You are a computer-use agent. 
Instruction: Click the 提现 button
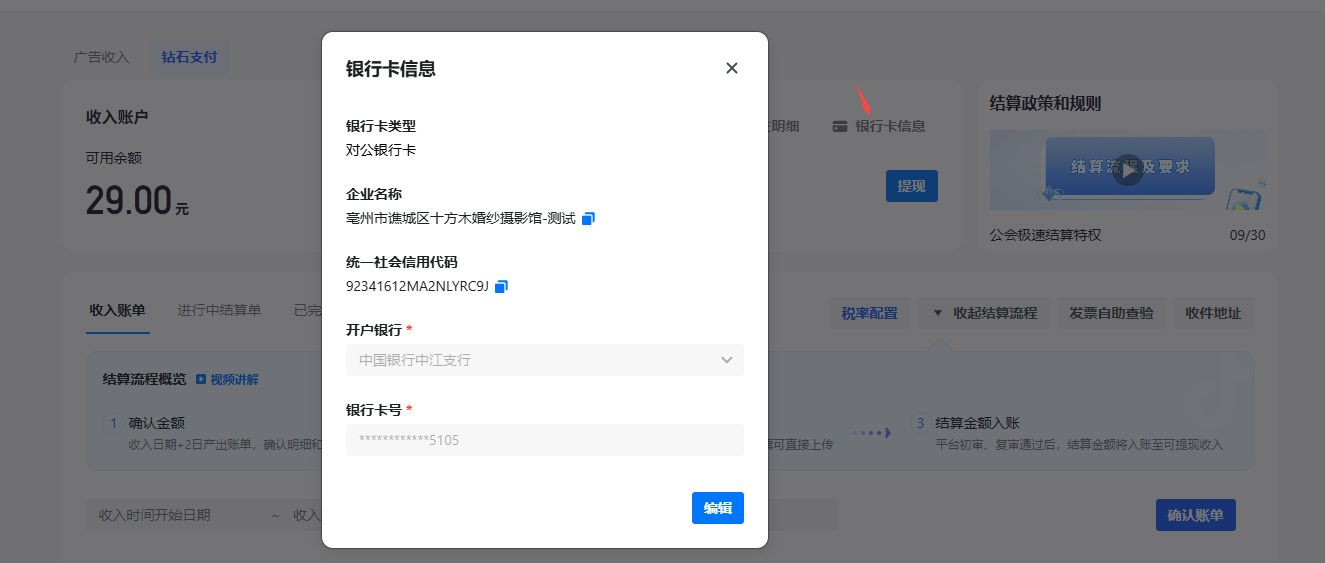[x=911, y=186]
